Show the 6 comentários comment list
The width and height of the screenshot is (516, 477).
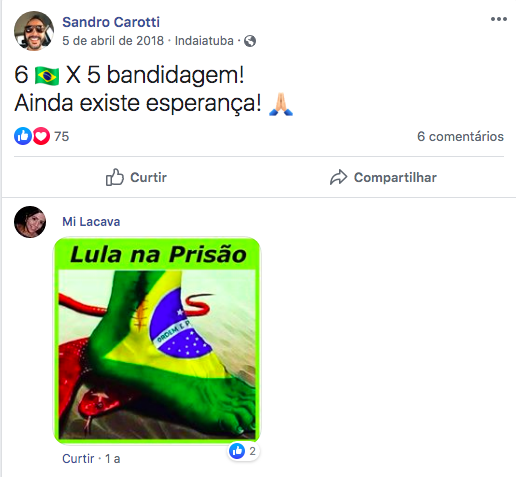coord(460,136)
